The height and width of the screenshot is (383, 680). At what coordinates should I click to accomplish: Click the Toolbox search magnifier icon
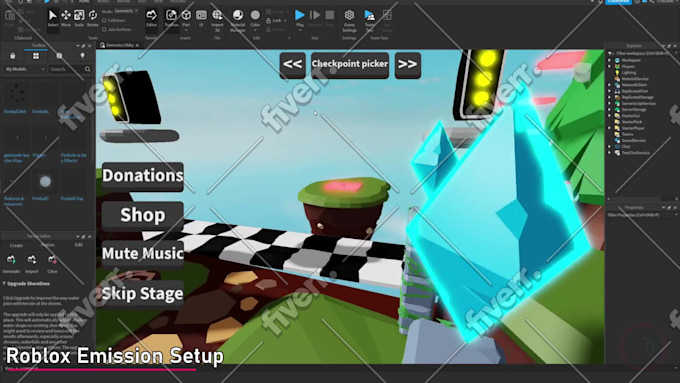click(88, 69)
